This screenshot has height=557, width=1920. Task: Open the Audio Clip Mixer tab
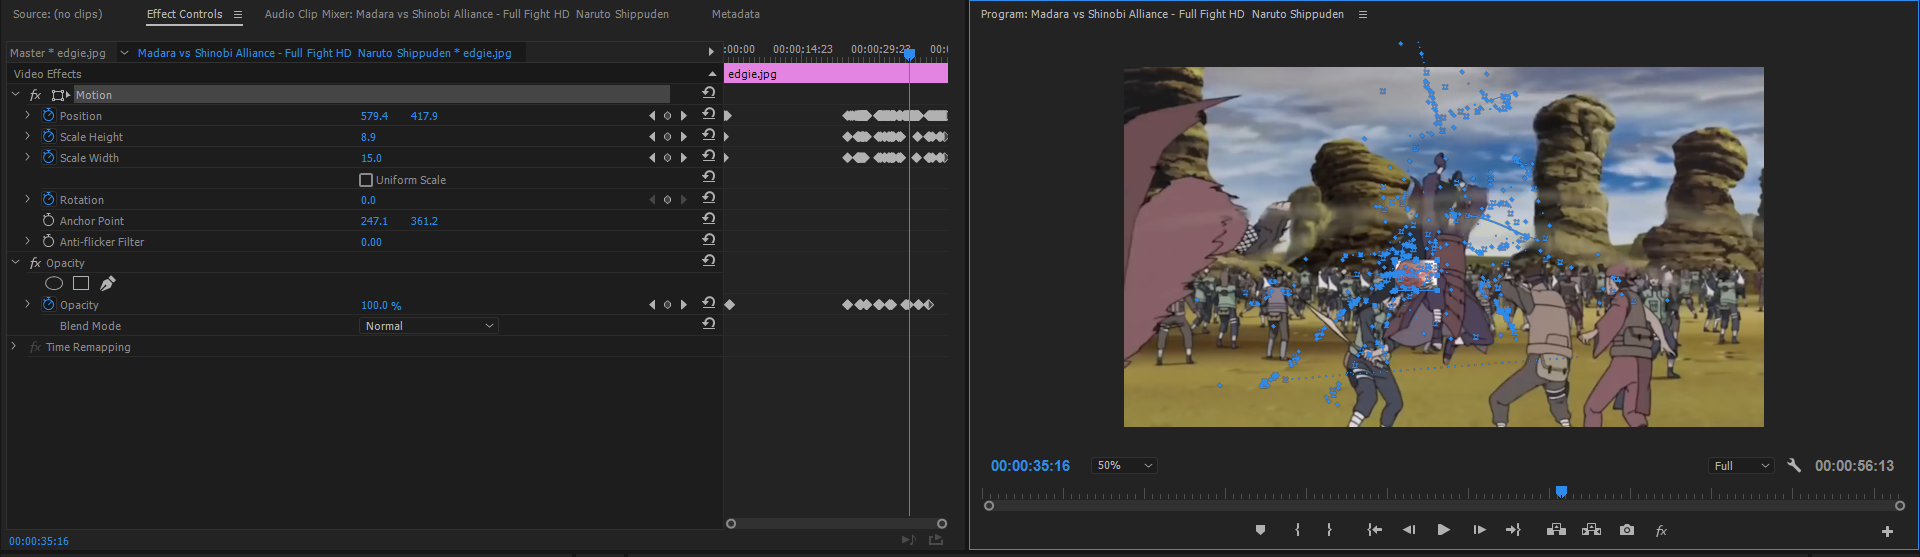tap(466, 14)
